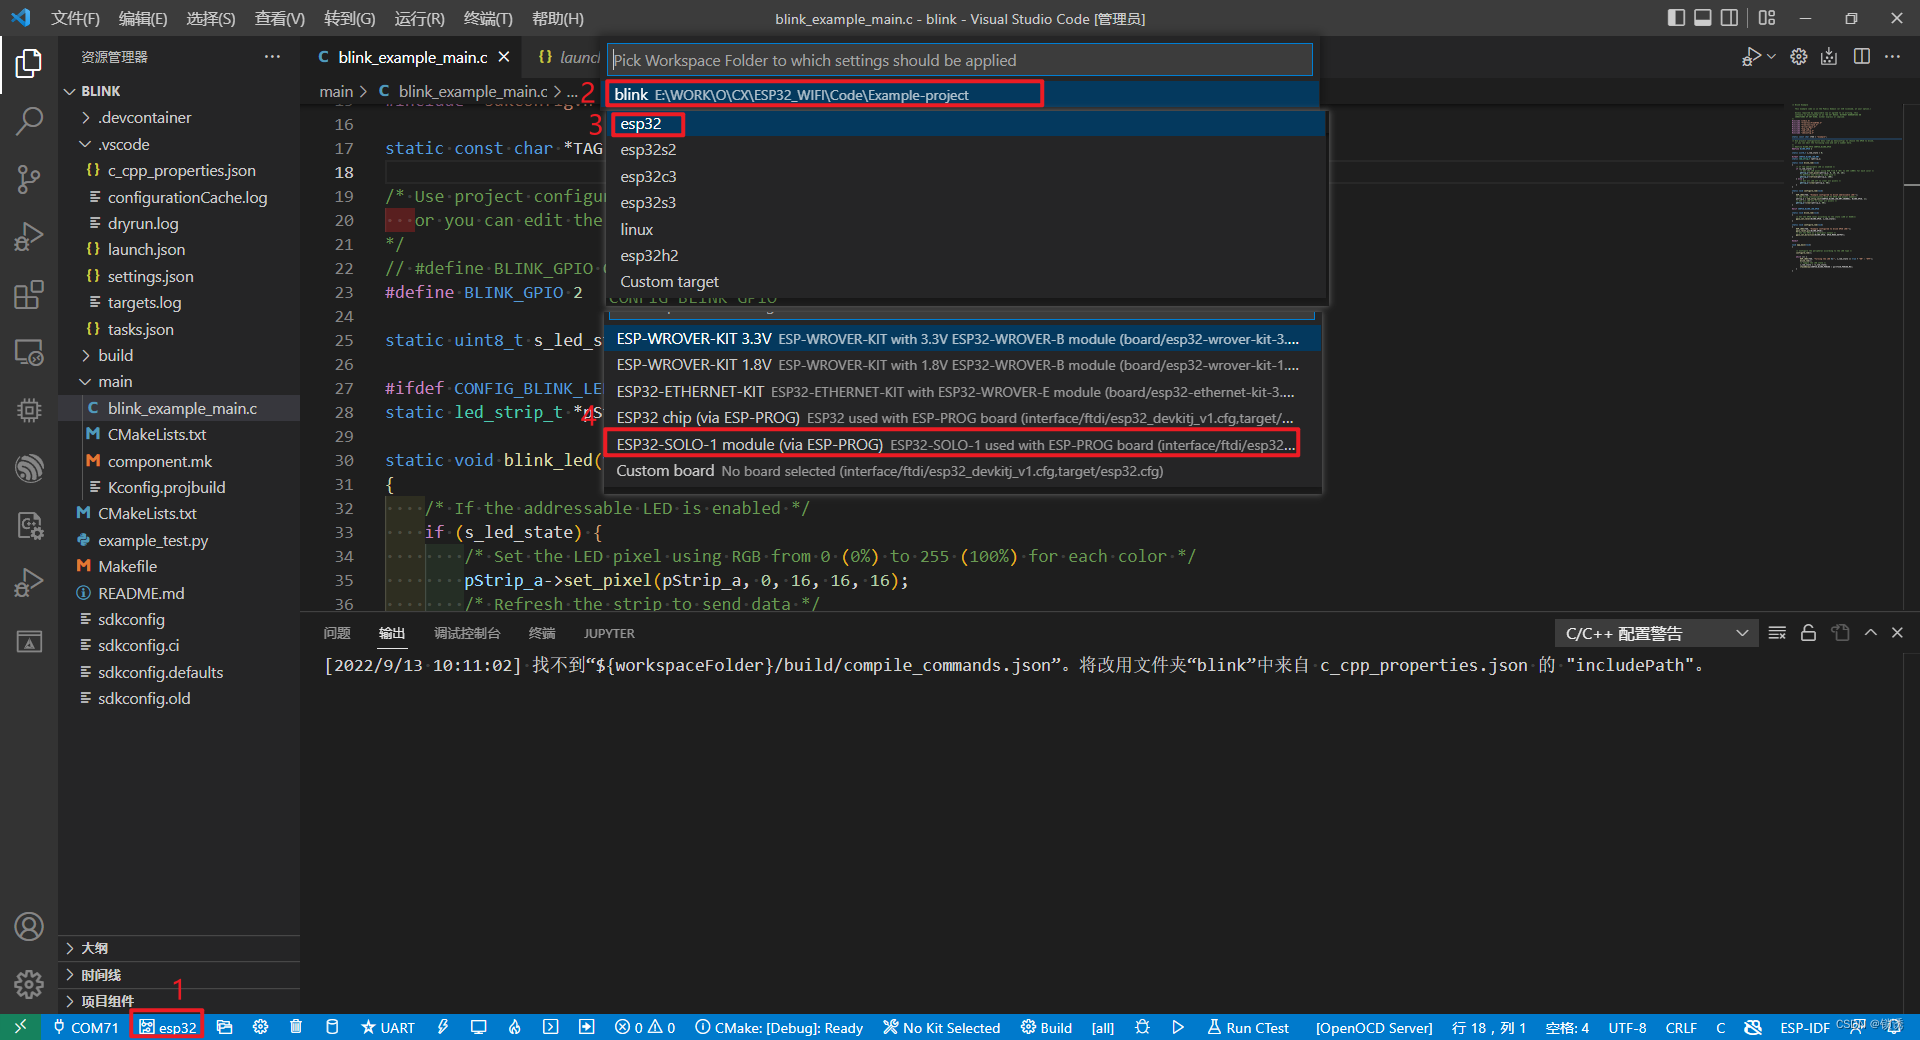Open the Run and Debug view
This screenshot has height=1040, width=1920.
point(29,237)
